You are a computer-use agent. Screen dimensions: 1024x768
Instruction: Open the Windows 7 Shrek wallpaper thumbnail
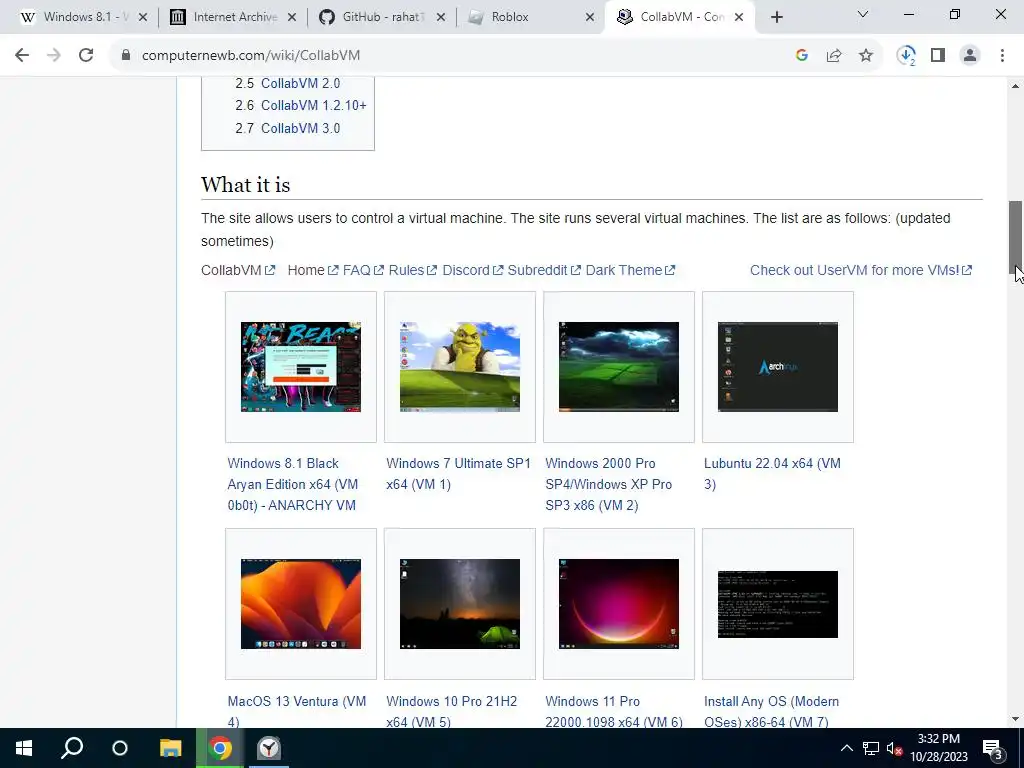click(460, 366)
